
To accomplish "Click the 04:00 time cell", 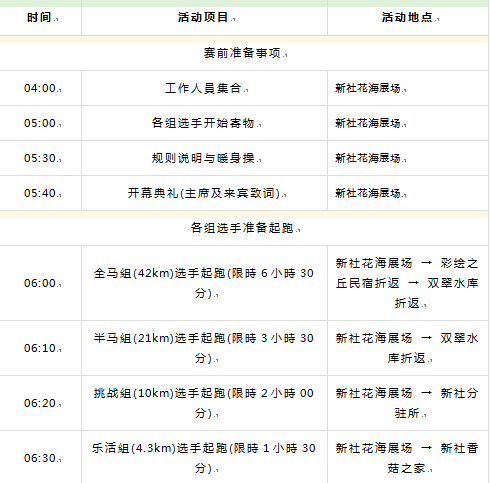I will point(40,88).
